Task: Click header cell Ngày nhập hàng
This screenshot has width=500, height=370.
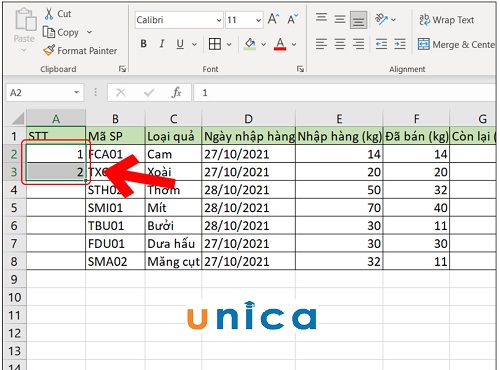Action: coord(248,136)
